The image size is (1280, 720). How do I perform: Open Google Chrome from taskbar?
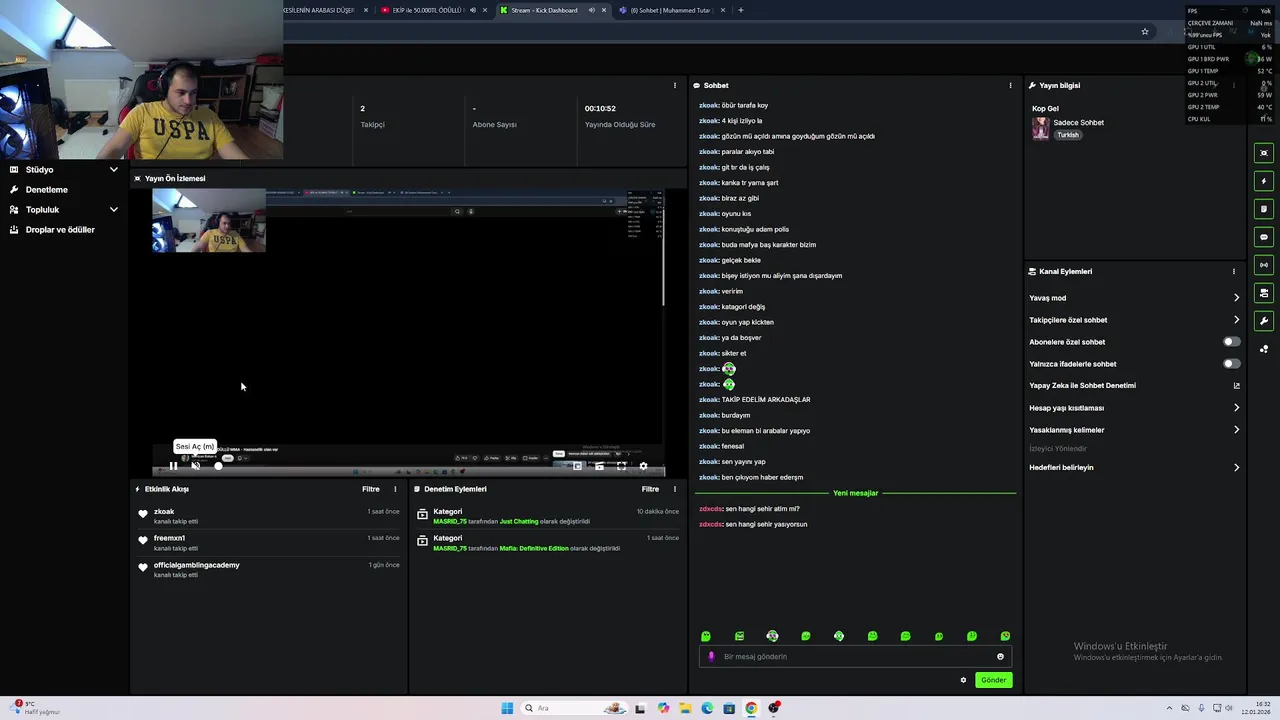(751, 708)
